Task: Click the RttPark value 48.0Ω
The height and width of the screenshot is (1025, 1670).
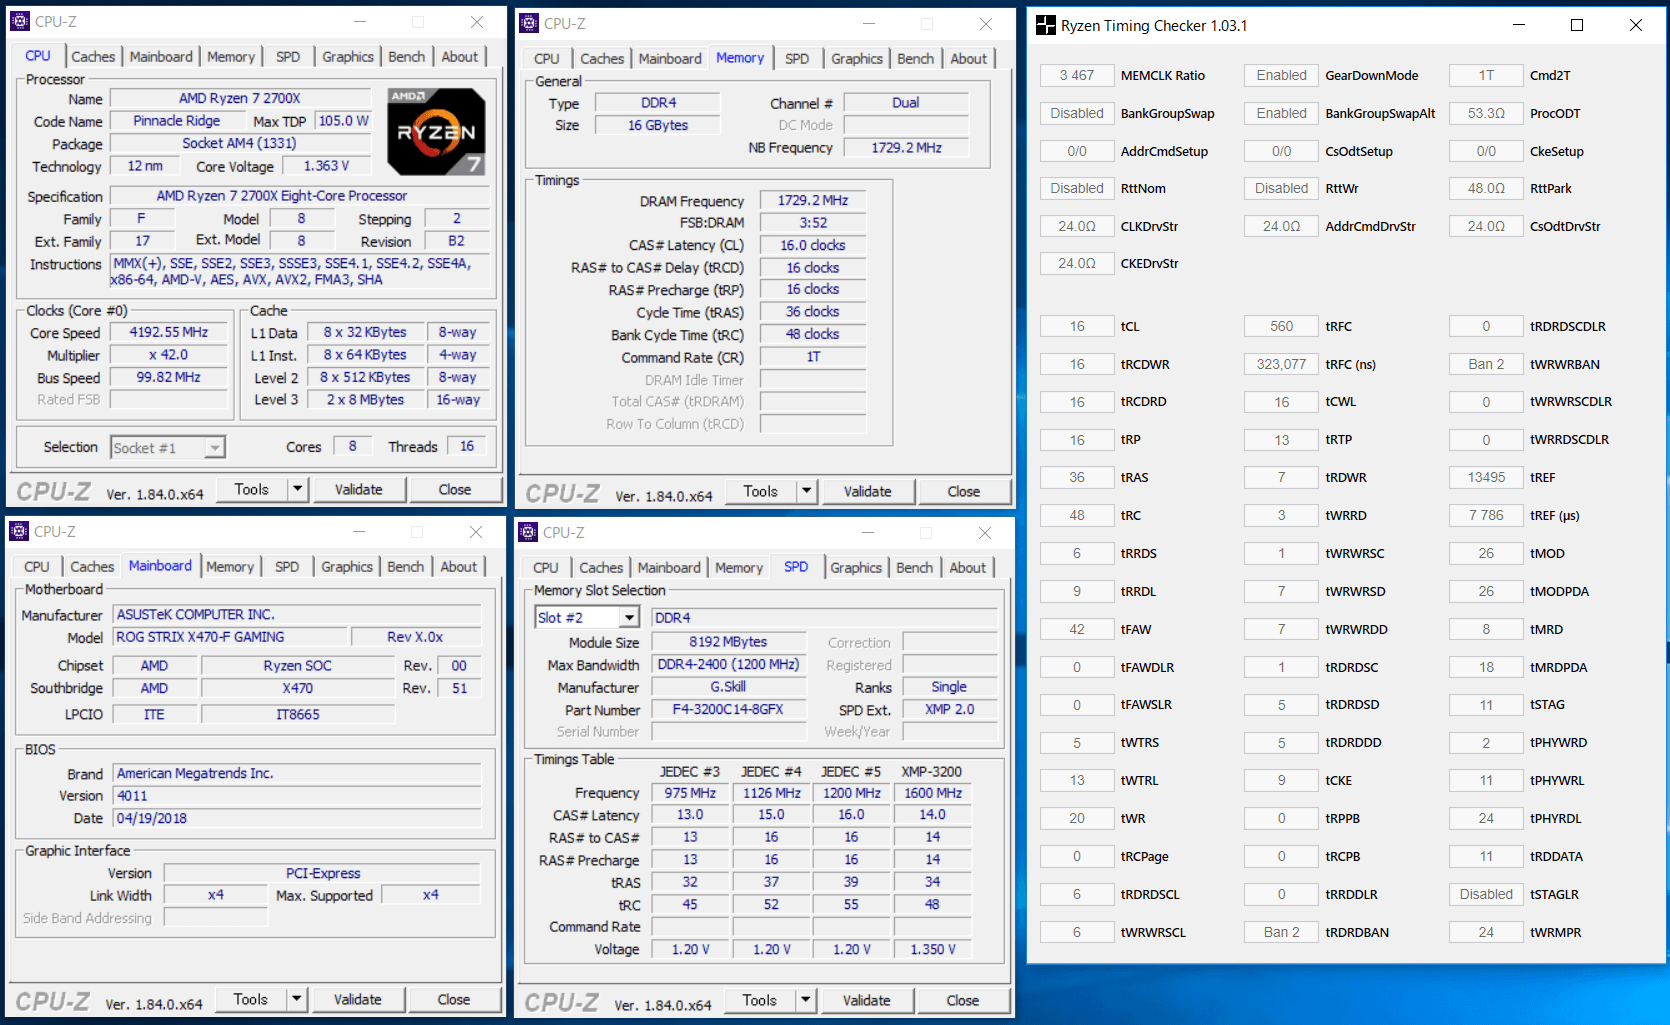Action: (x=1486, y=188)
